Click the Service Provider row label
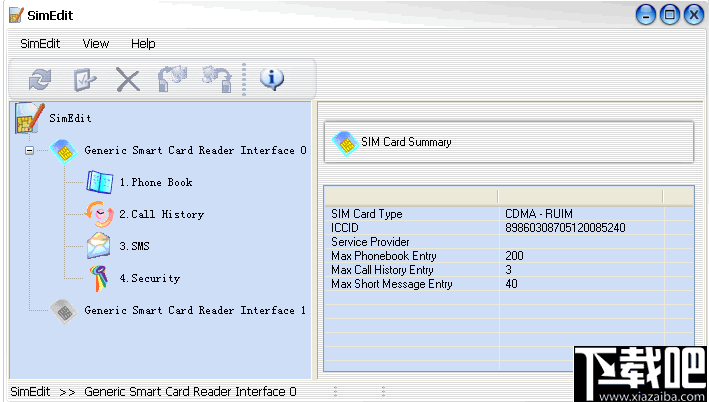 coord(370,241)
